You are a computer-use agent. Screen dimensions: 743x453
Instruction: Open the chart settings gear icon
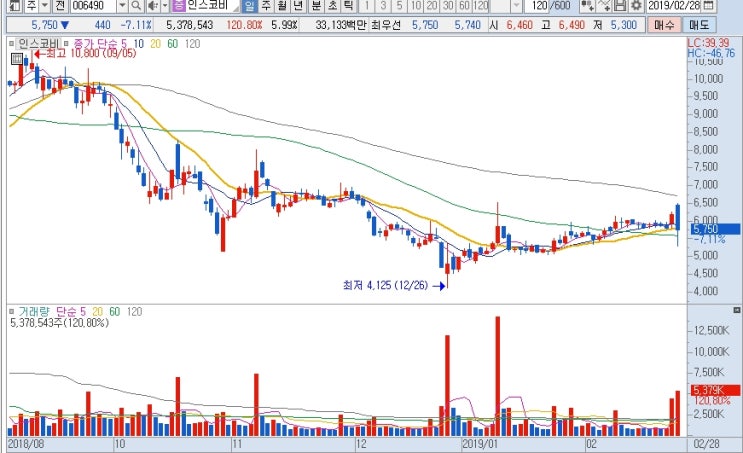point(636,6)
